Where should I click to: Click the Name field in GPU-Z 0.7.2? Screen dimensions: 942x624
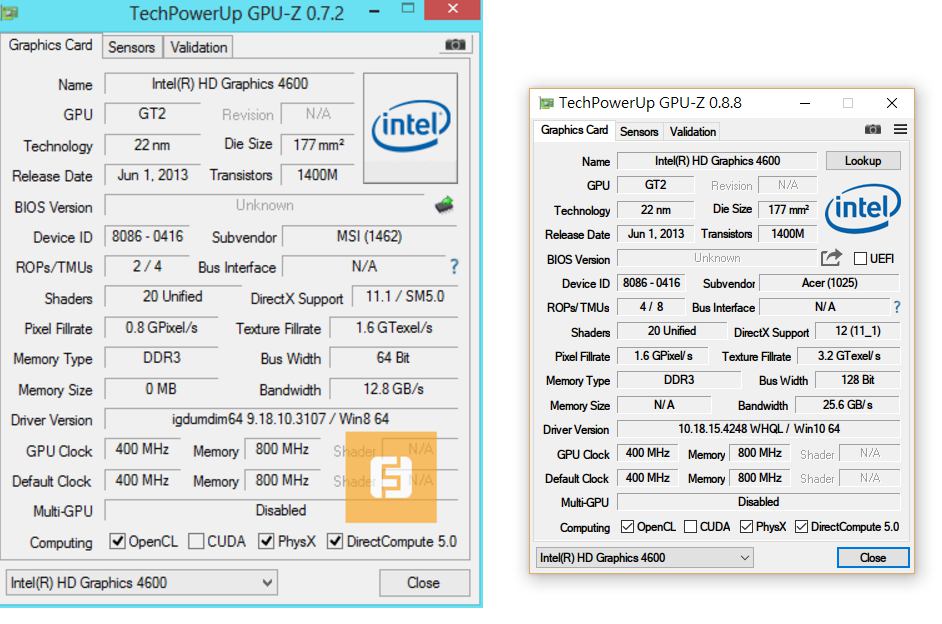point(229,83)
